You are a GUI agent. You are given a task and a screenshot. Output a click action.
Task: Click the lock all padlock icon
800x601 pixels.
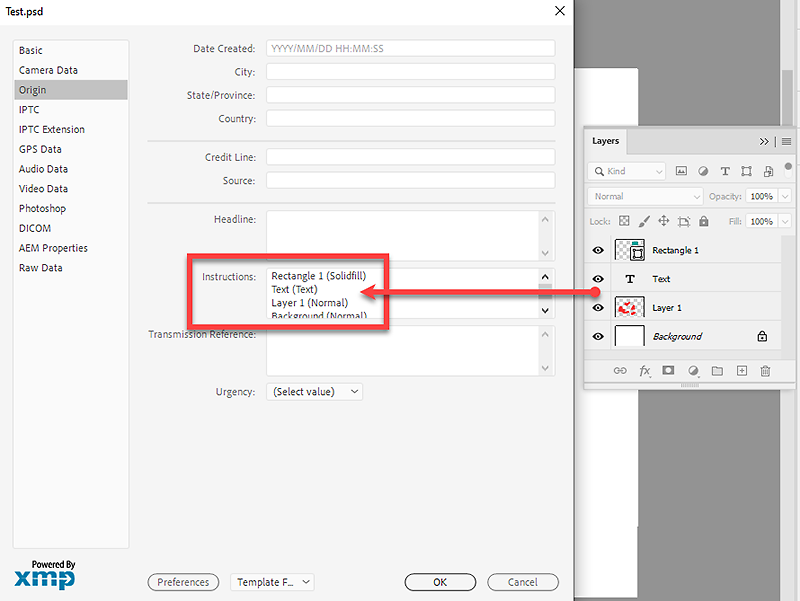click(x=704, y=221)
